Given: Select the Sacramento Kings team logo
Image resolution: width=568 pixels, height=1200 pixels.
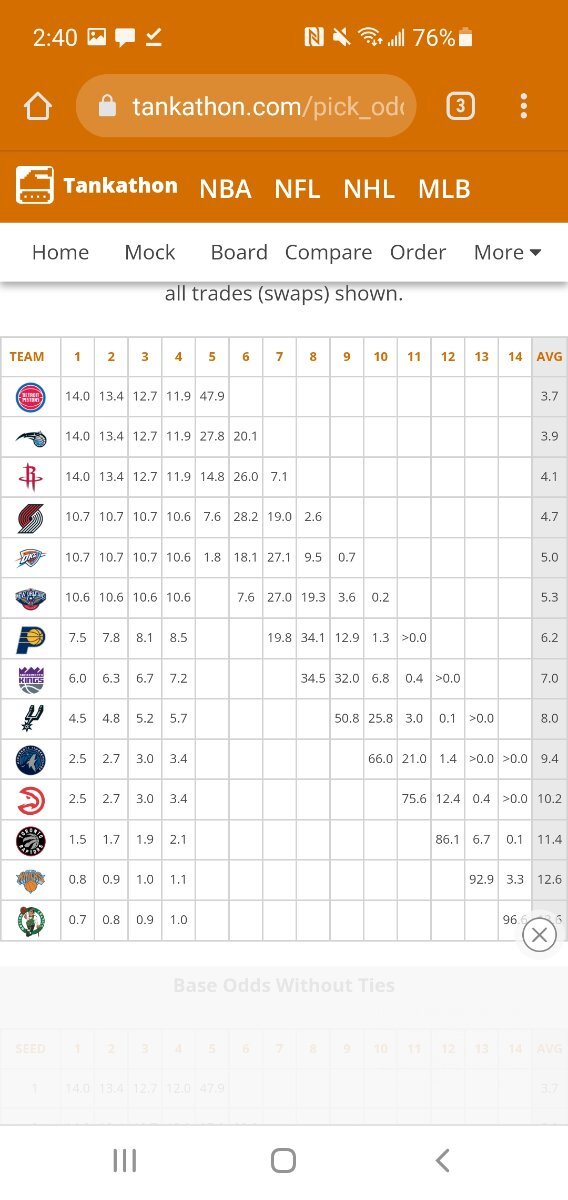Looking at the screenshot, I should [30, 679].
